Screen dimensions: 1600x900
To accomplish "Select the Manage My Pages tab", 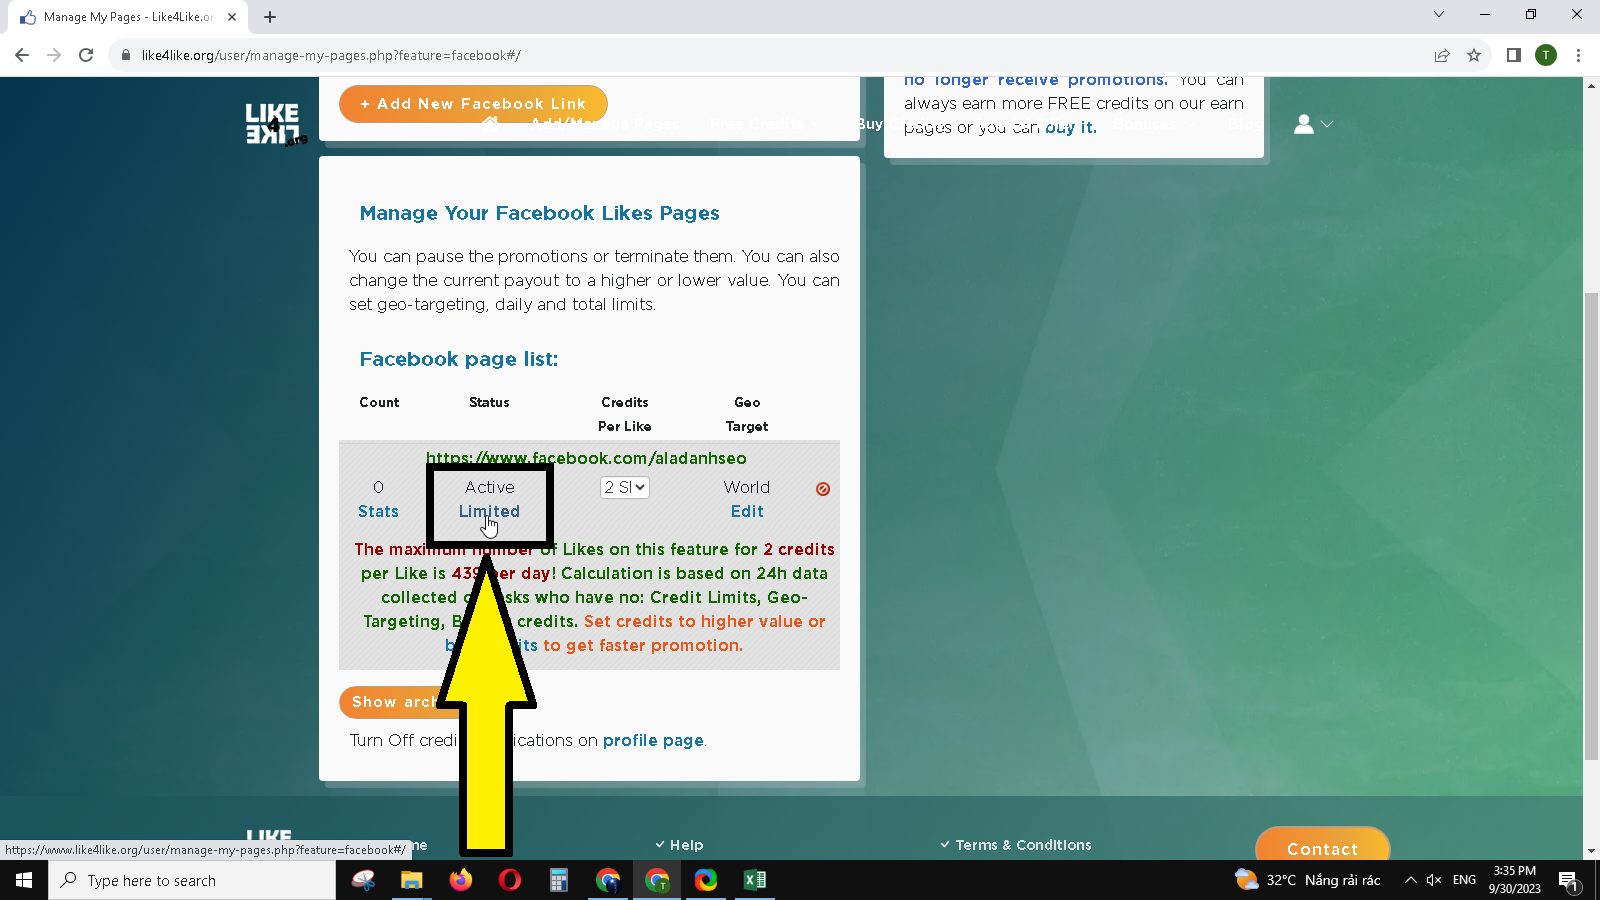I will pos(128,17).
